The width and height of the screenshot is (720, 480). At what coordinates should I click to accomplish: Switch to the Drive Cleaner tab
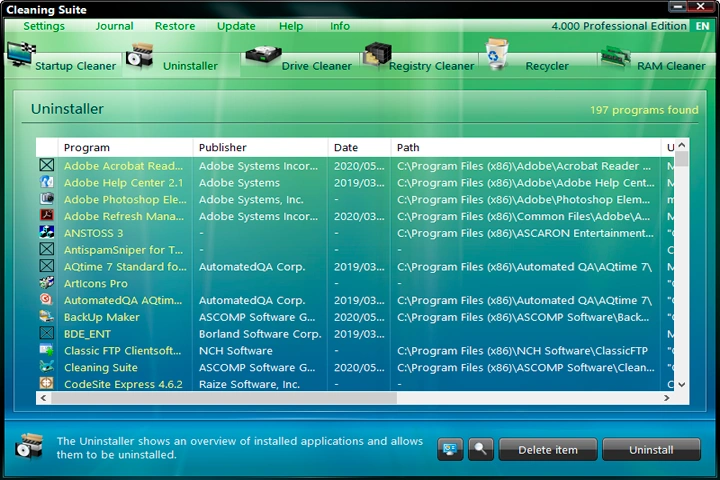[317, 66]
